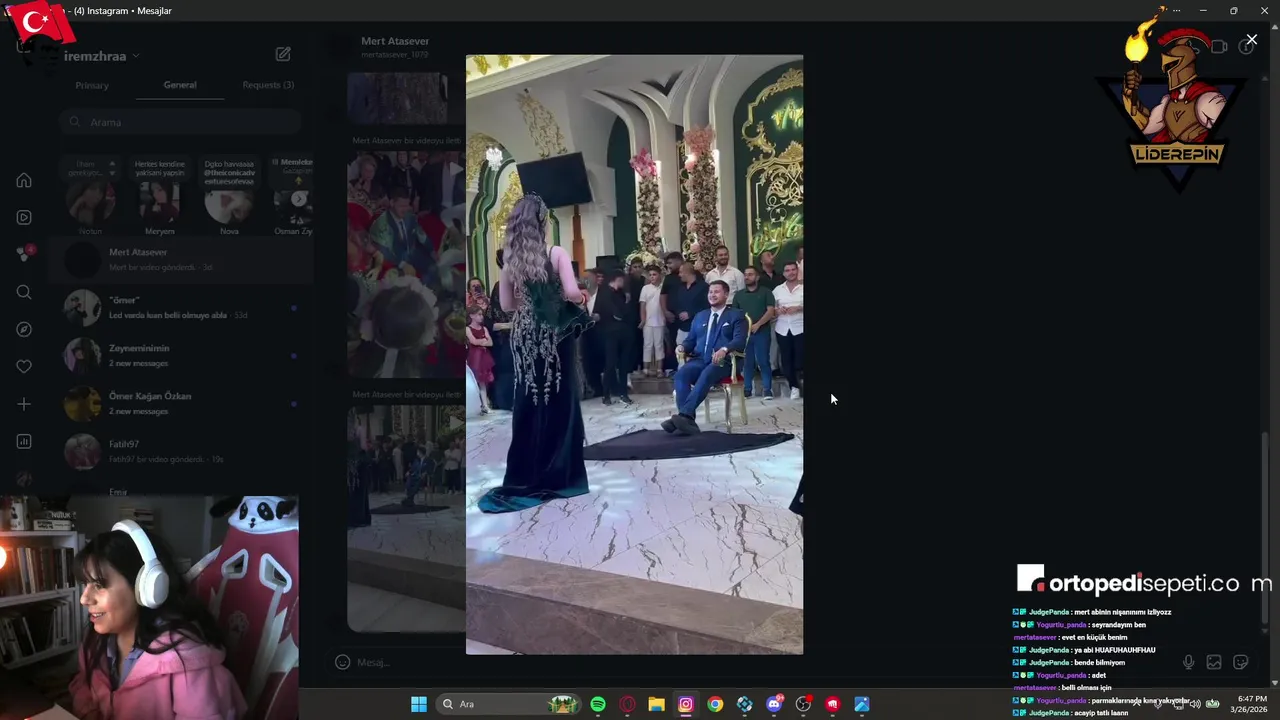The image size is (1280, 720).
Task: Switch to the Primary messages tab
Action: (92, 85)
